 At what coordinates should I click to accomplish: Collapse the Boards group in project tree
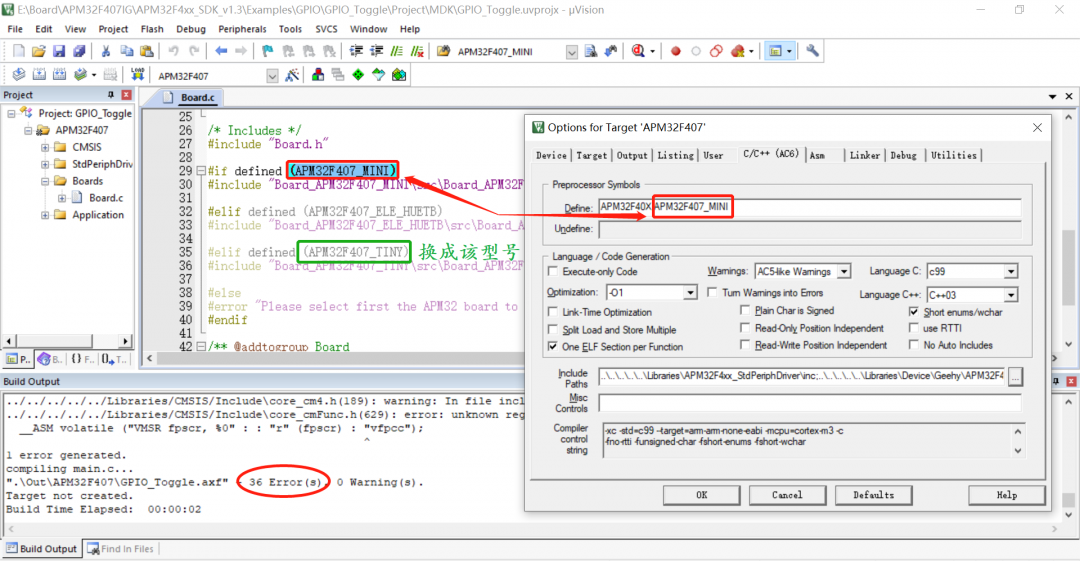click(x=45, y=181)
